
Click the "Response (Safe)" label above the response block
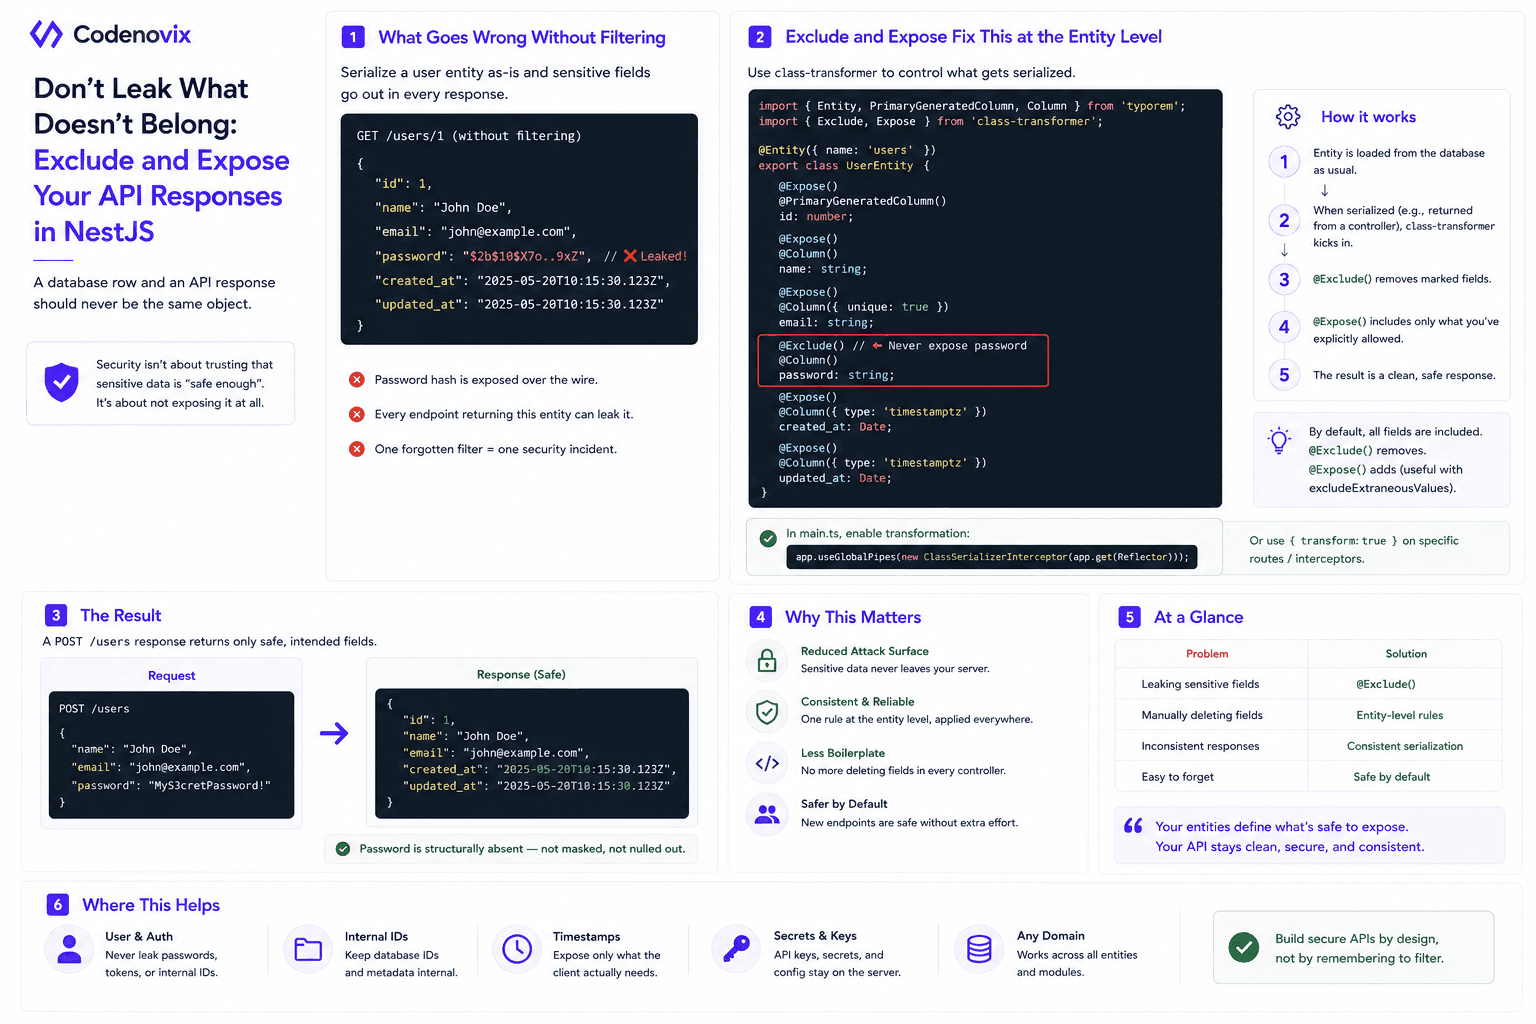pos(521,675)
